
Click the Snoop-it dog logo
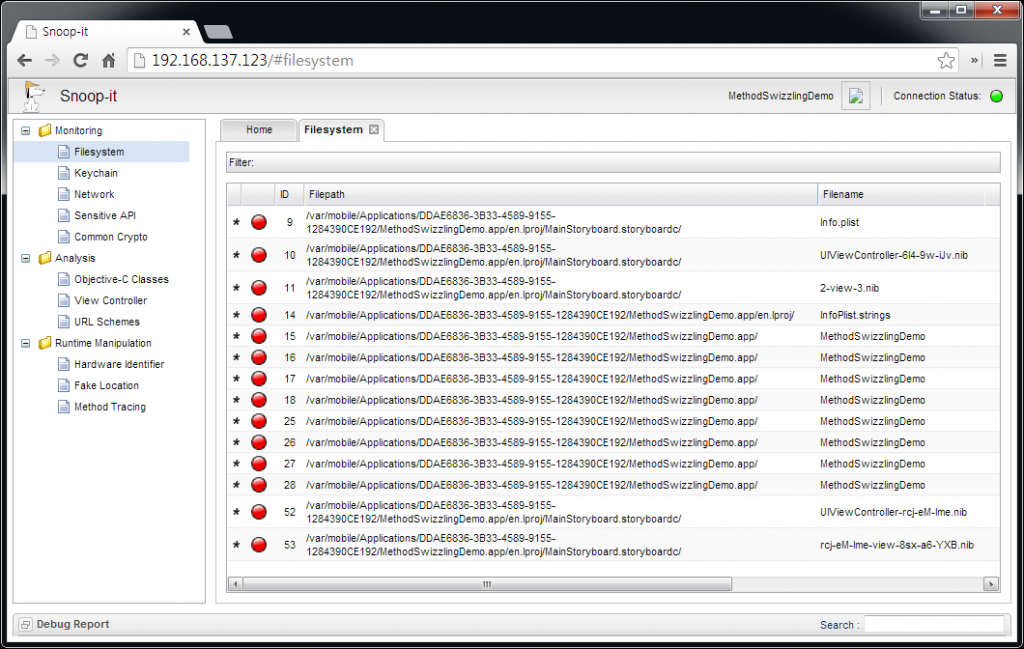[x=33, y=96]
